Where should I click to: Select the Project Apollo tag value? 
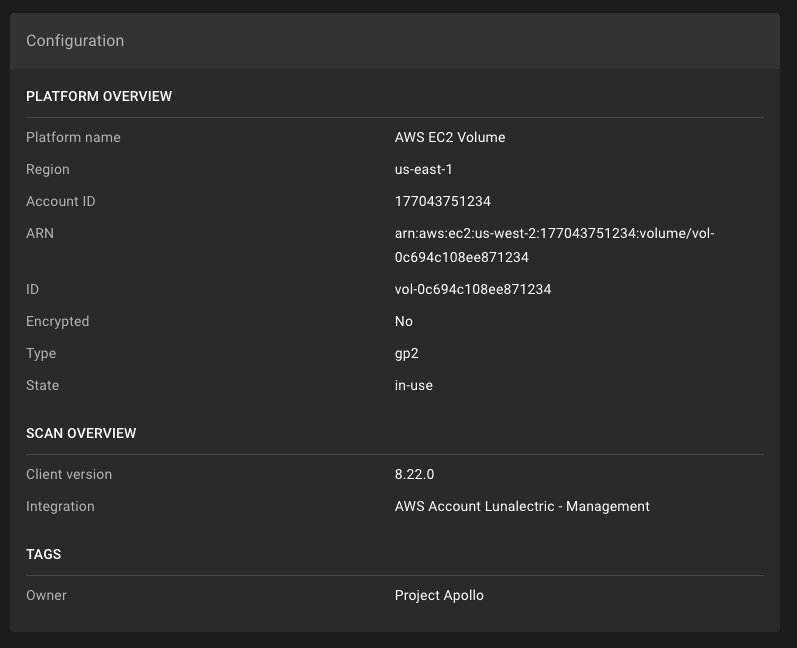coord(439,596)
